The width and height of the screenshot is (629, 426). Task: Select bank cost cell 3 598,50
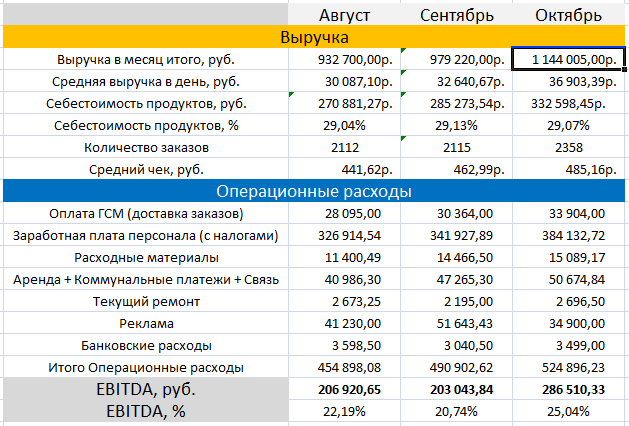pyautogui.click(x=344, y=345)
